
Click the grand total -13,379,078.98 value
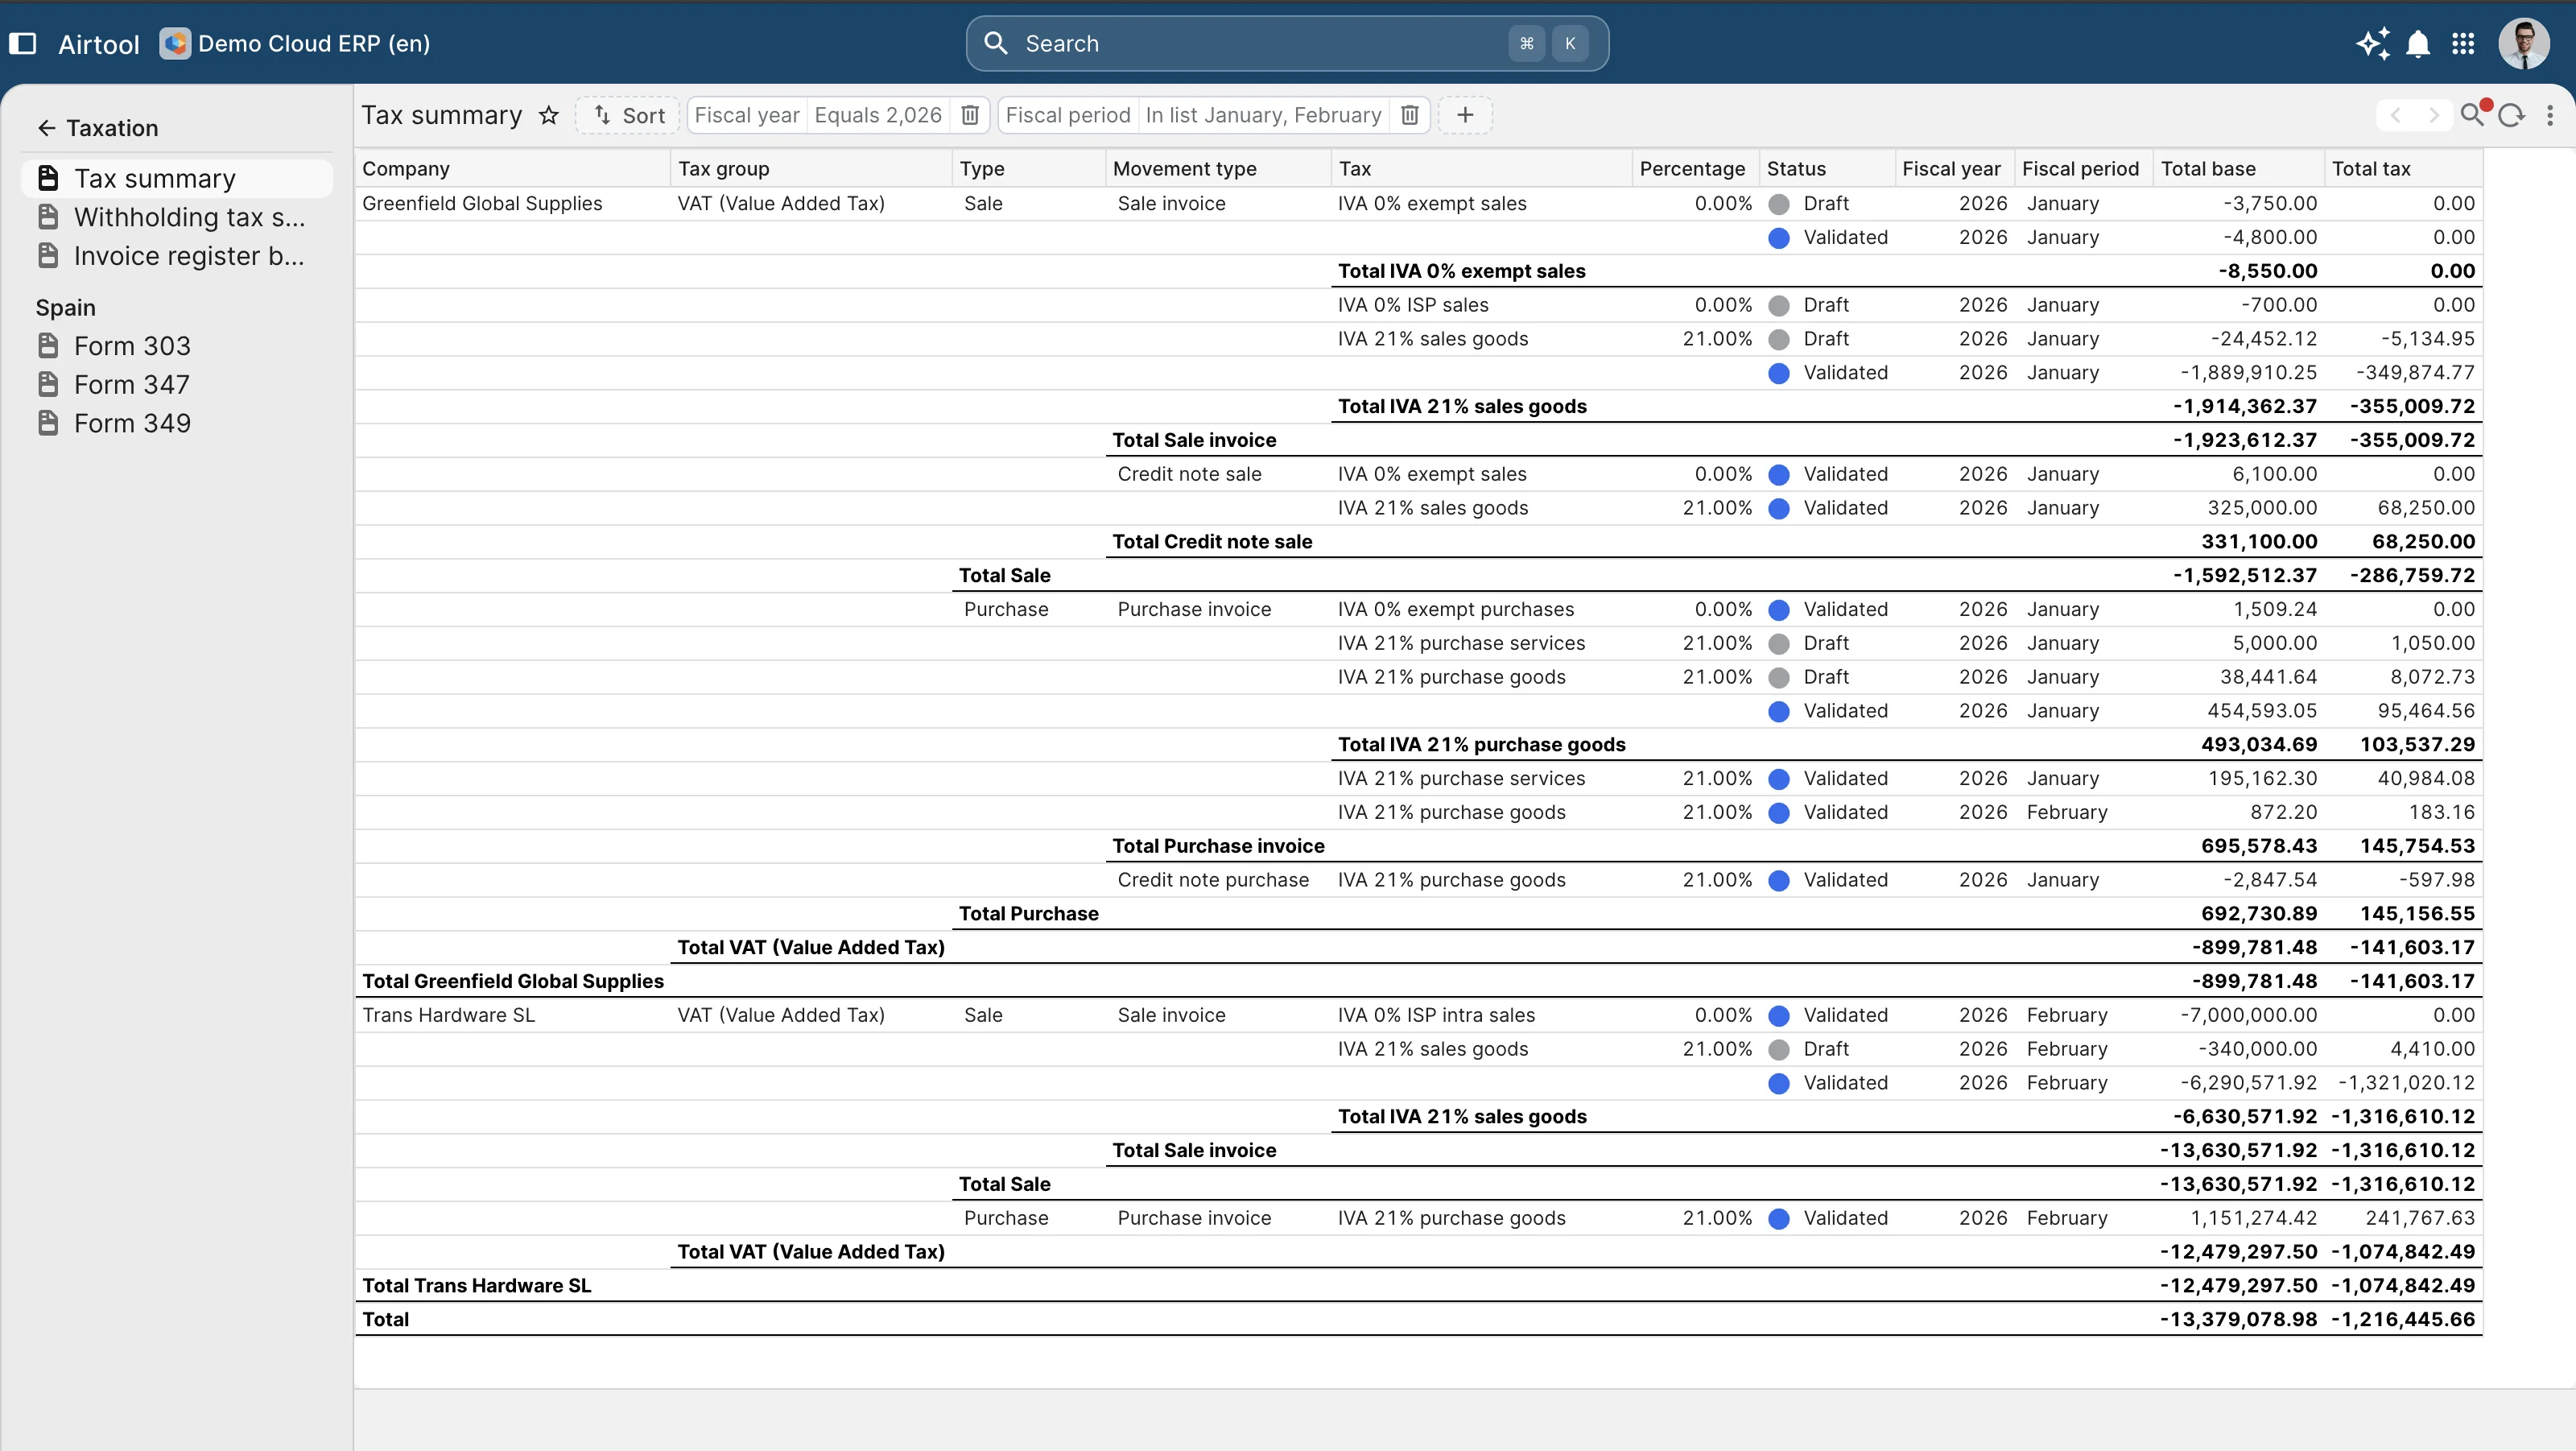(2237, 1319)
